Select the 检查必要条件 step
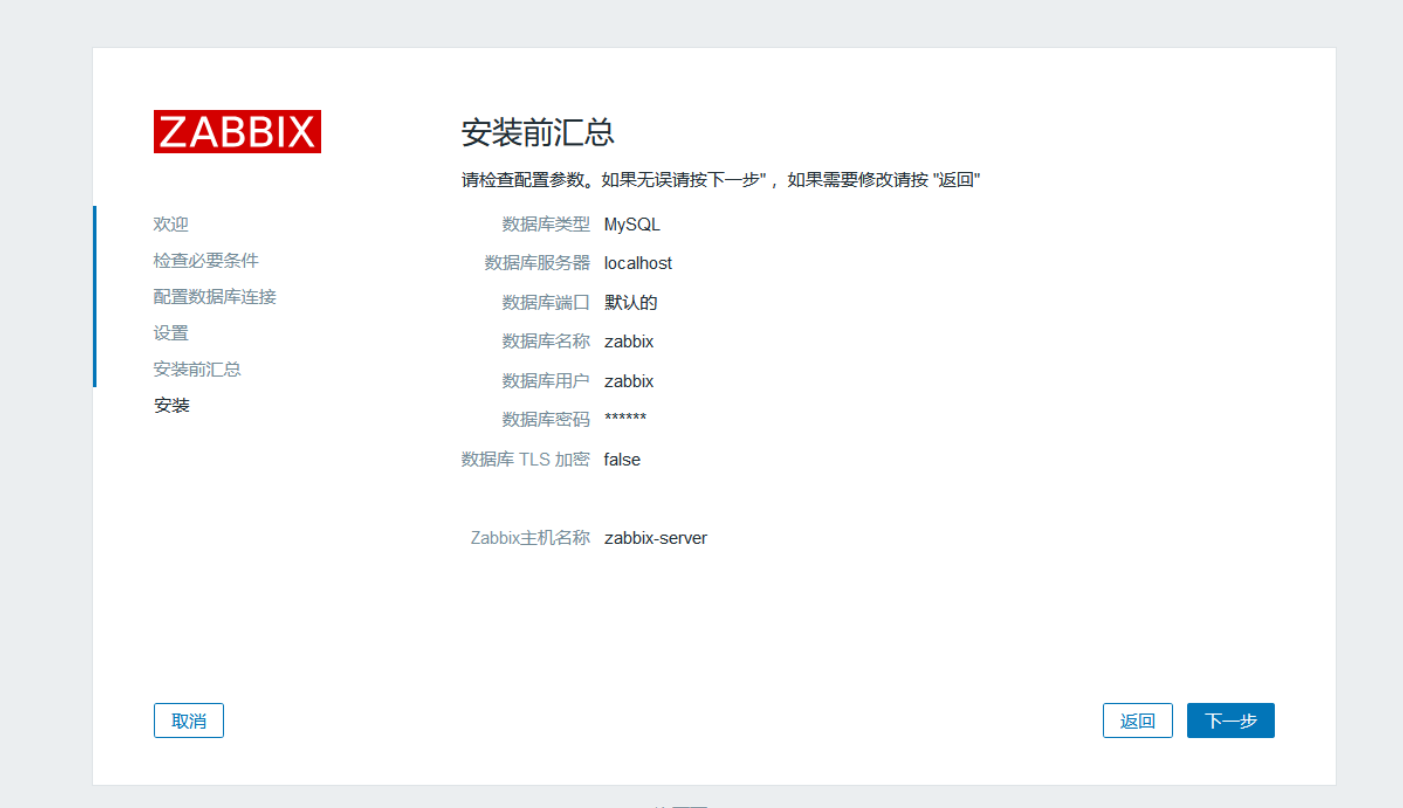 pos(206,260)
